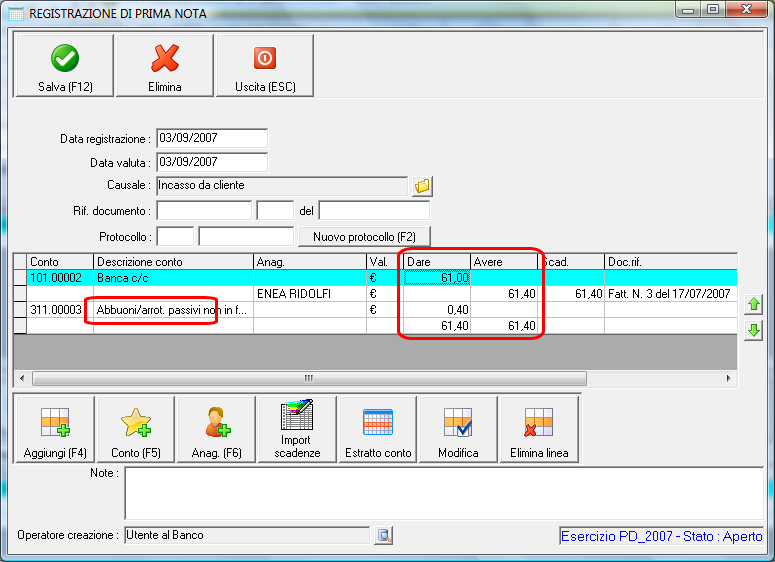The image size is (775, 562).
Task: Click the Dare column header
Action: (x=436, y=261)
